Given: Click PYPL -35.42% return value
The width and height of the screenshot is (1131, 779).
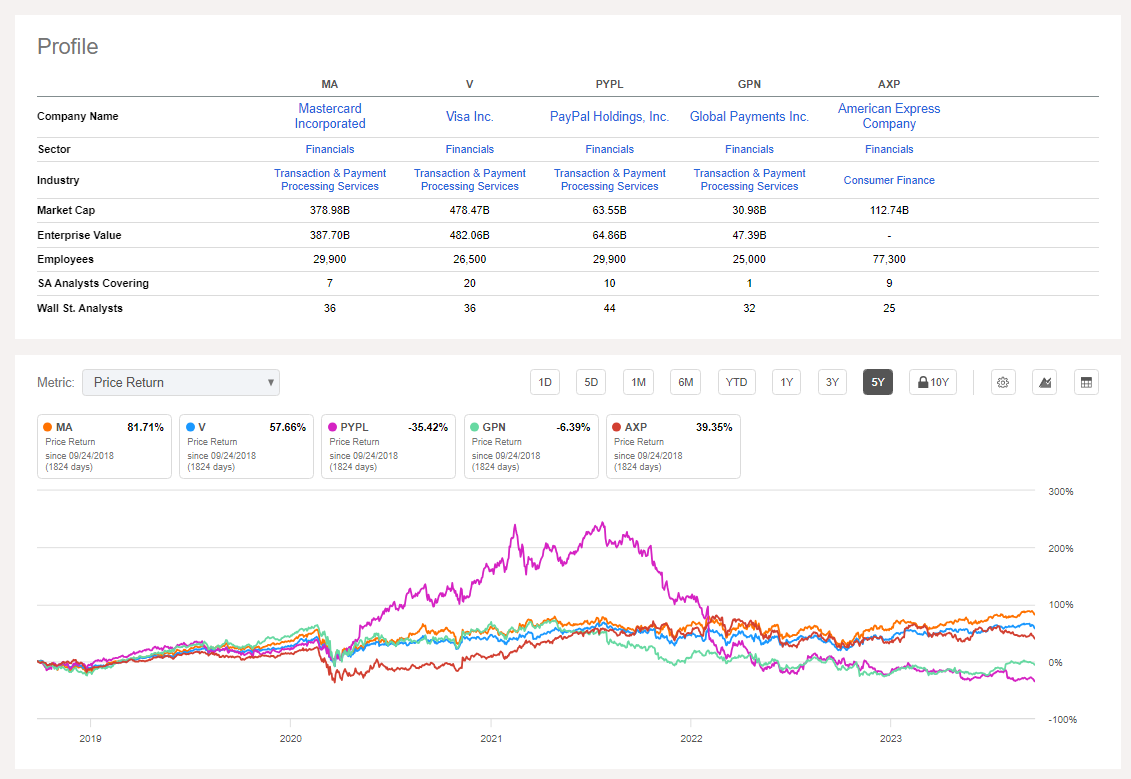Looking at the screenshot, I should (428, 428).
